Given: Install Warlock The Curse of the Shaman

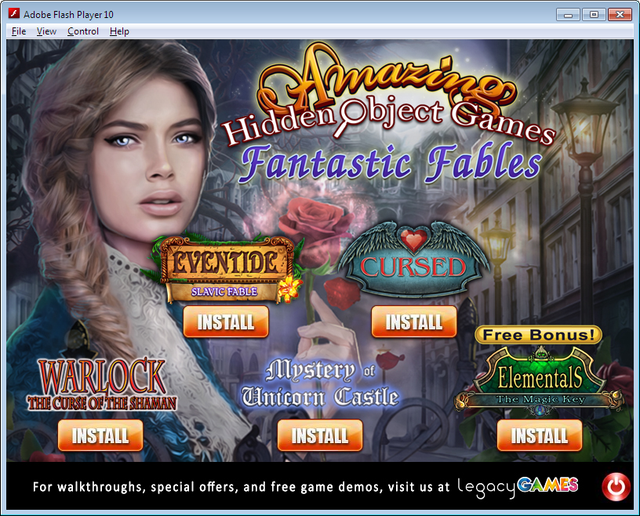Looking at the screenshot, I should point(100,435).
